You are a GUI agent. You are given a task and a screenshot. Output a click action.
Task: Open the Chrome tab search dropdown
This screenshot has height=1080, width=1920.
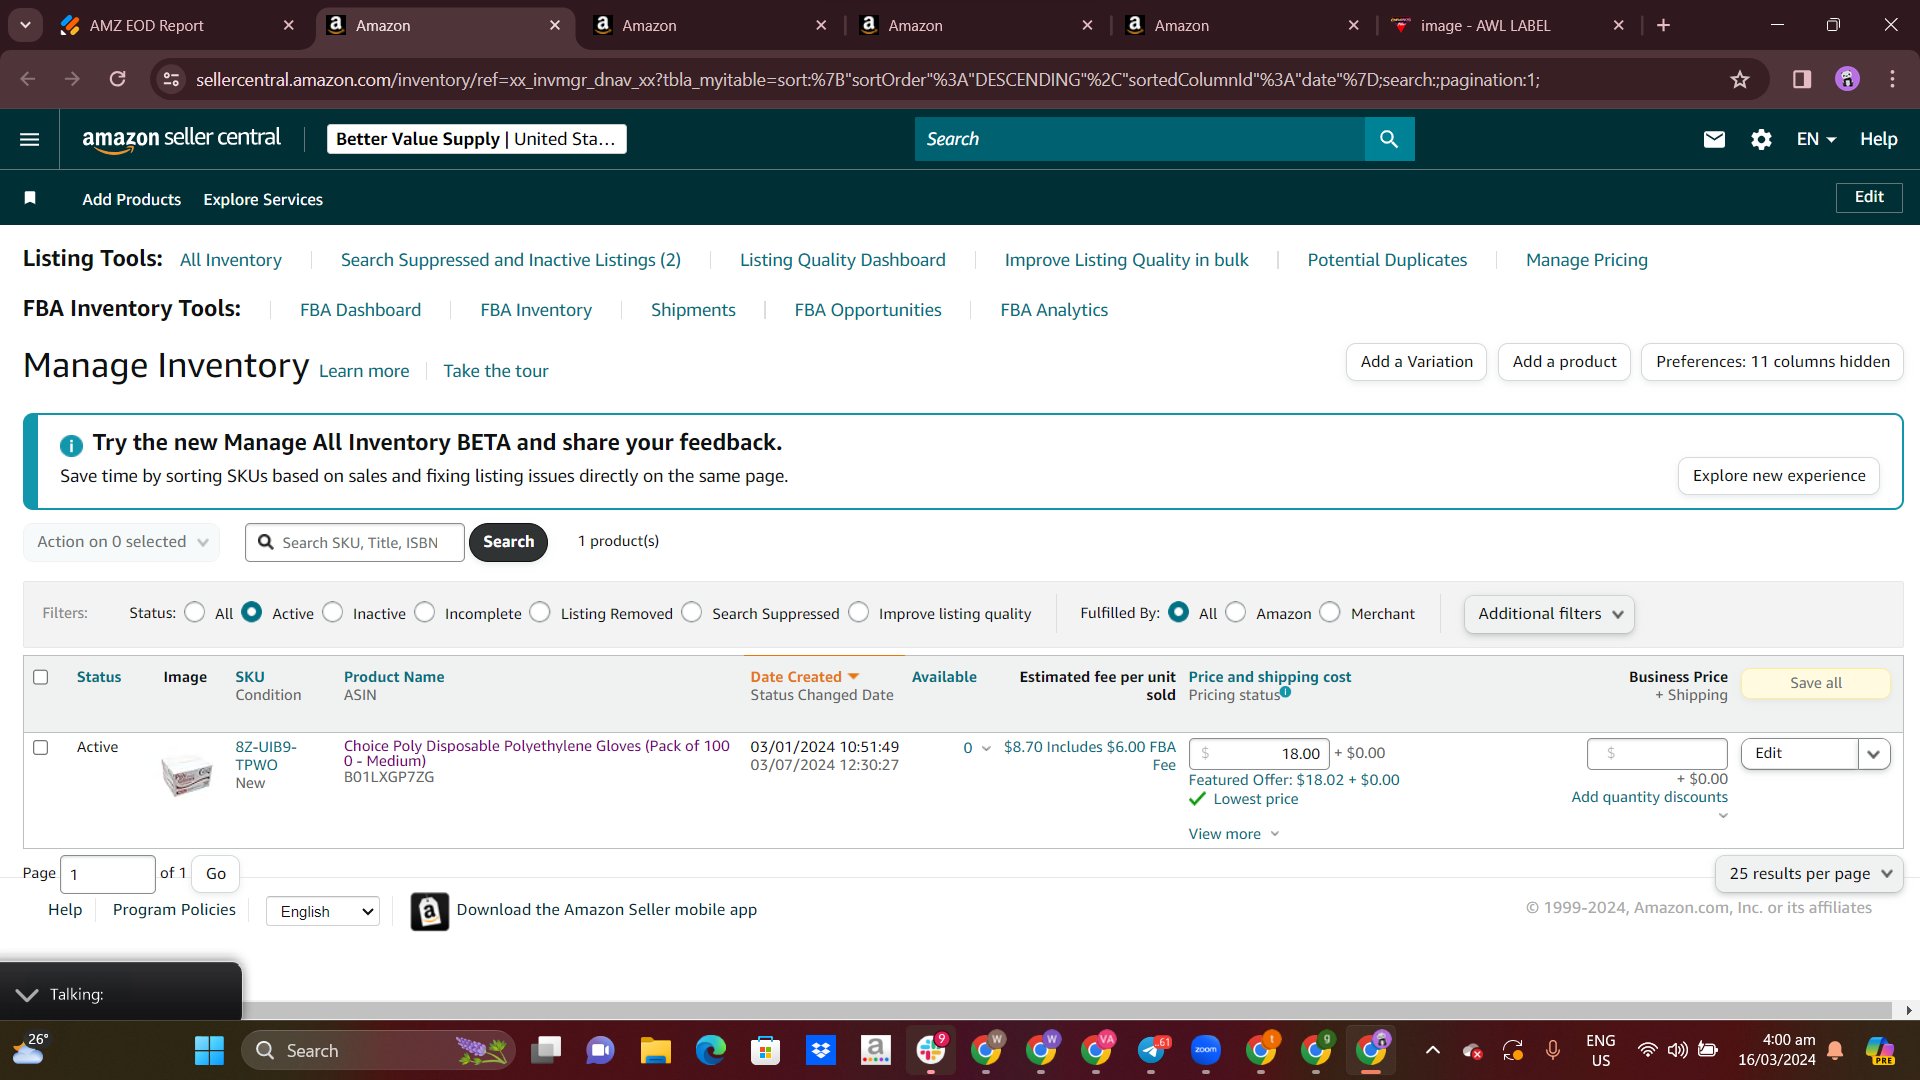25,25
